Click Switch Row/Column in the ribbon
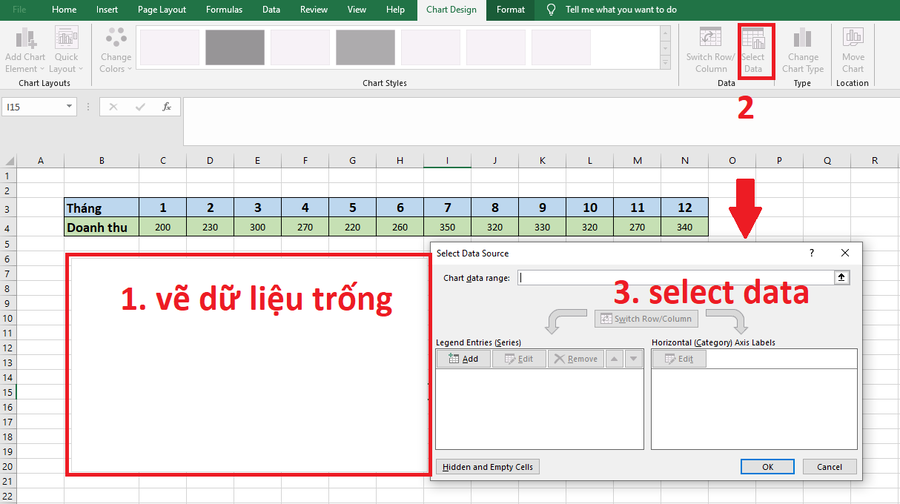Screen dimensions: 900x504 (711, 51)
